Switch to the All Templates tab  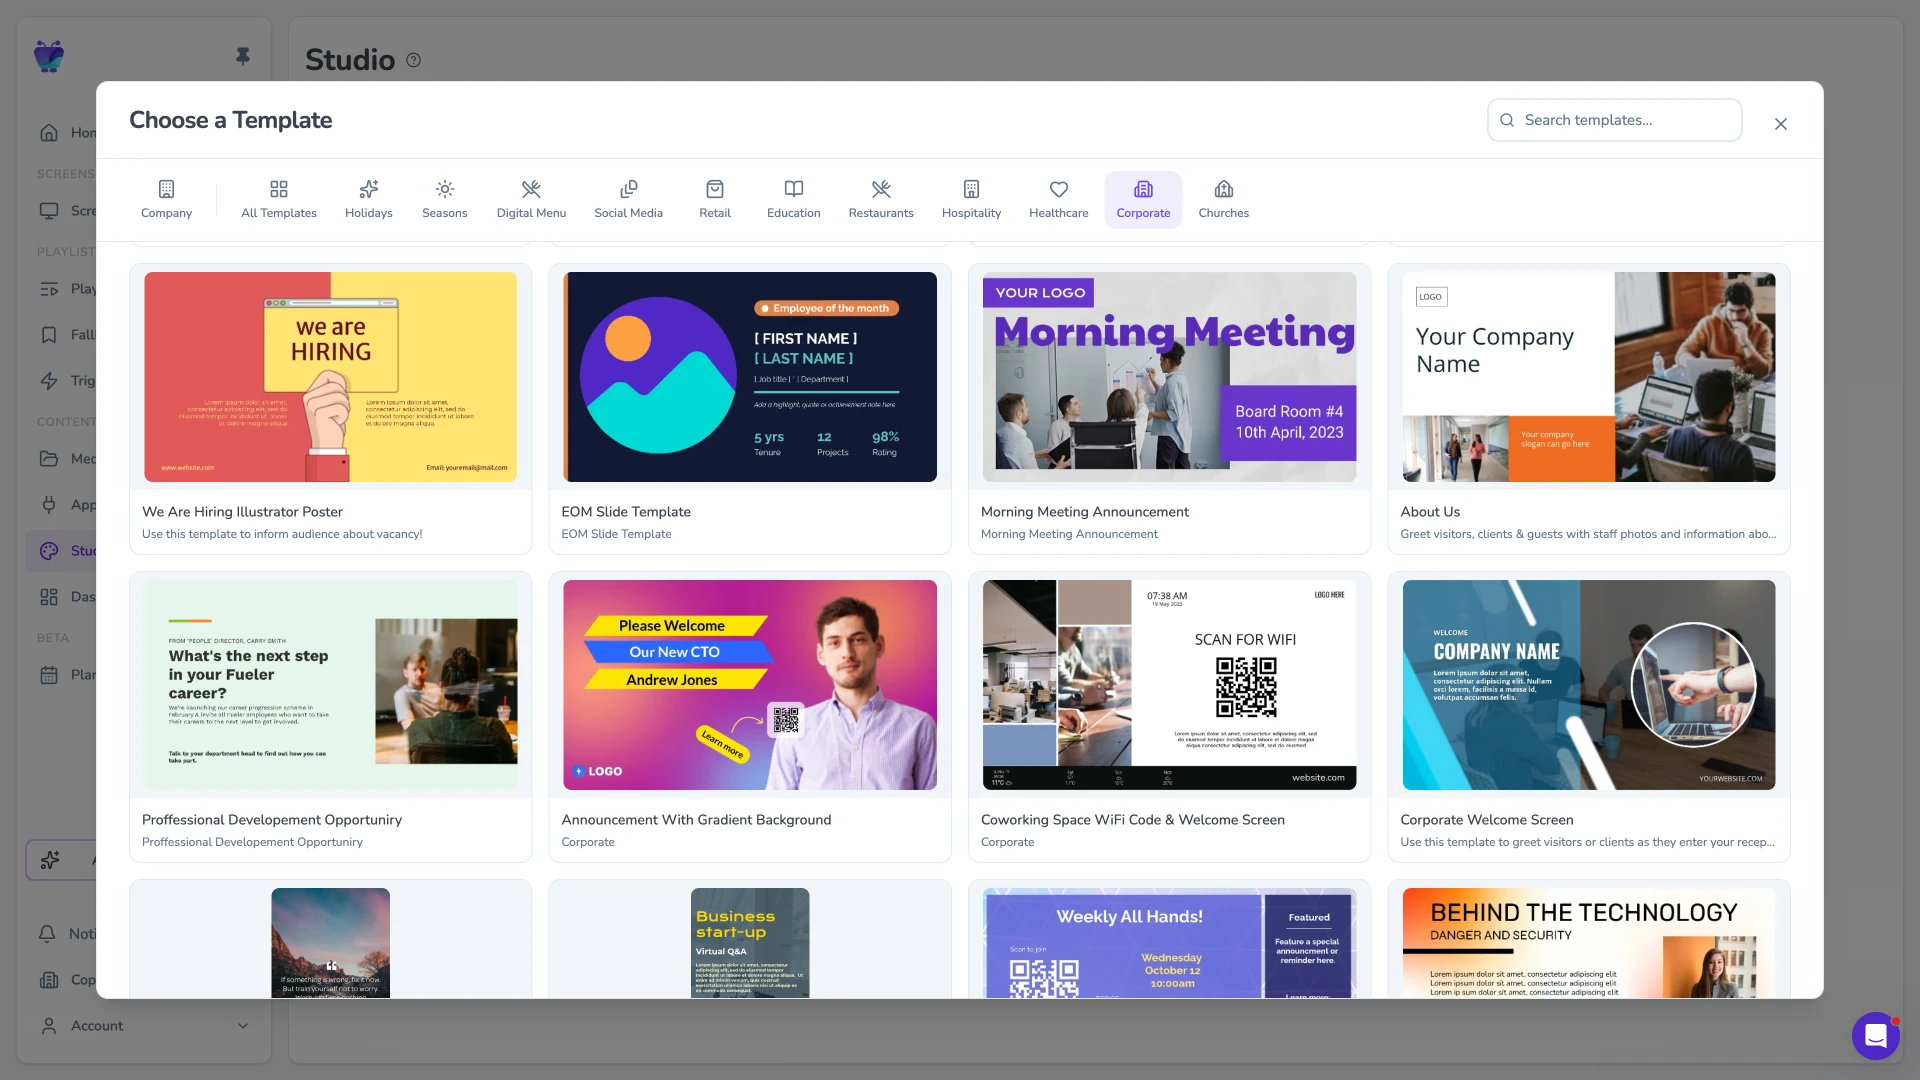coord(279,200)
